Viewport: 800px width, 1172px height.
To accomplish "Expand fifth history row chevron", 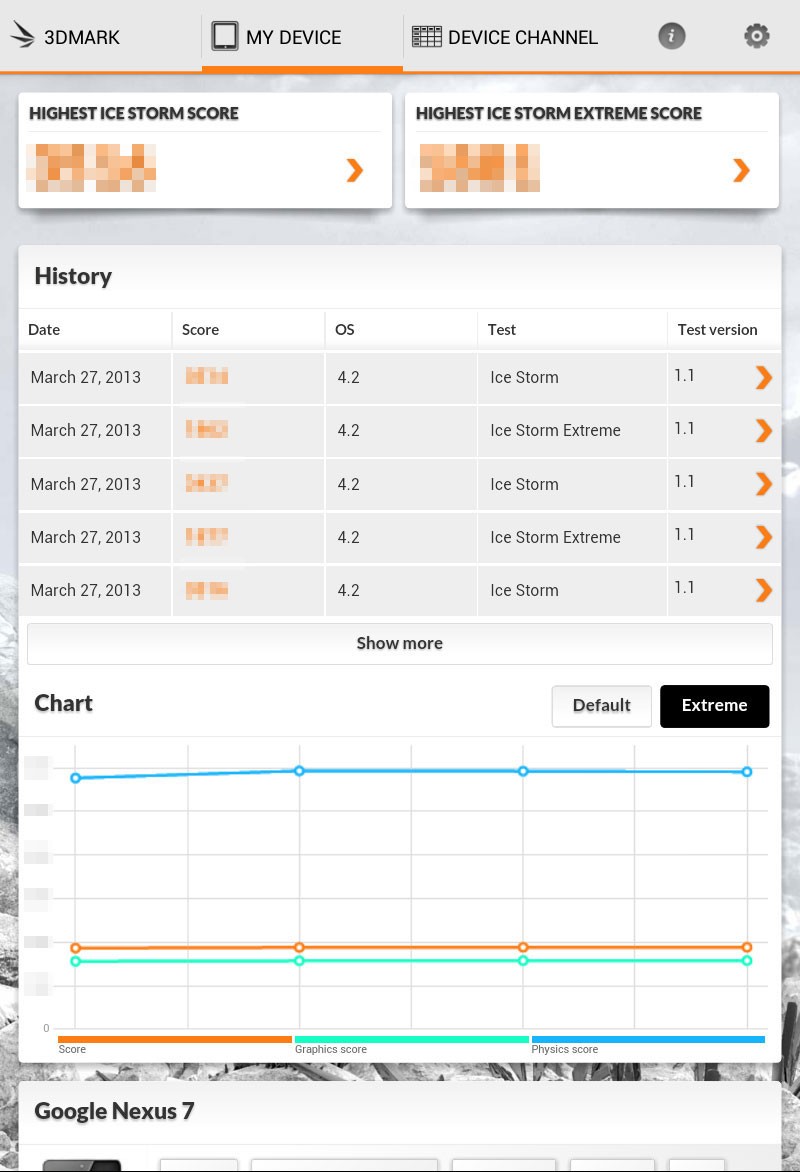I will click(x=763, y=590).
